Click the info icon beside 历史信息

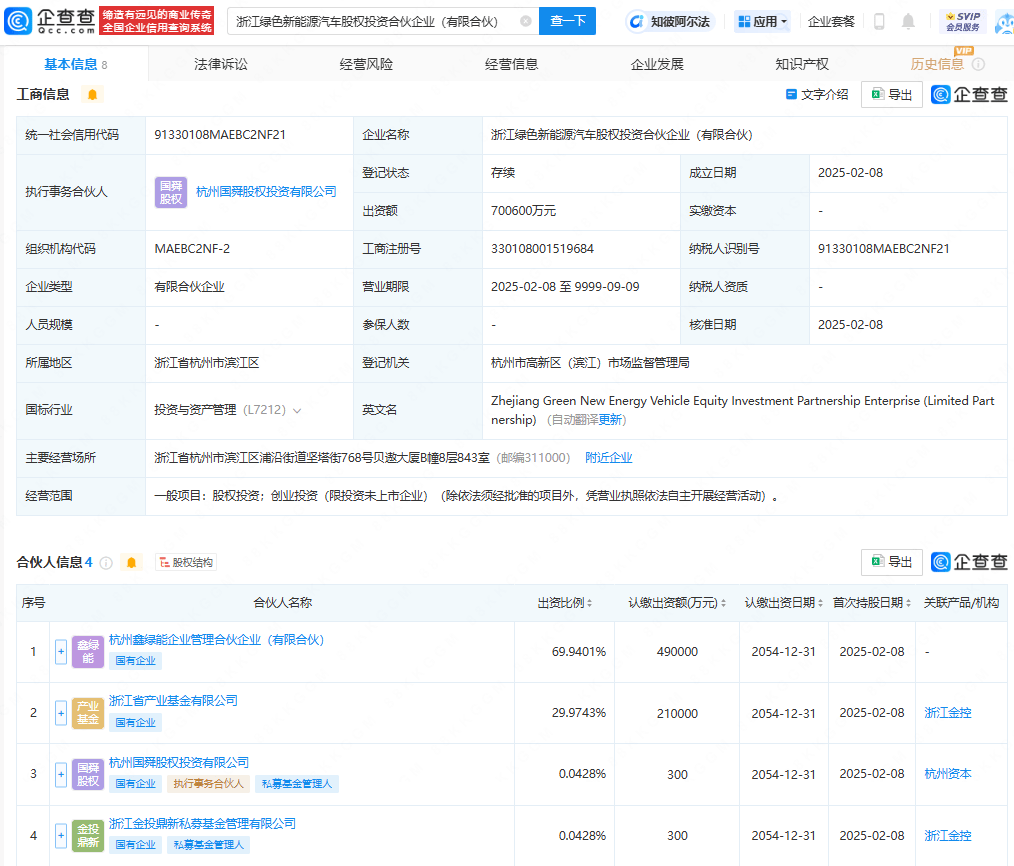pyautogui.click(x=978, y=64)
